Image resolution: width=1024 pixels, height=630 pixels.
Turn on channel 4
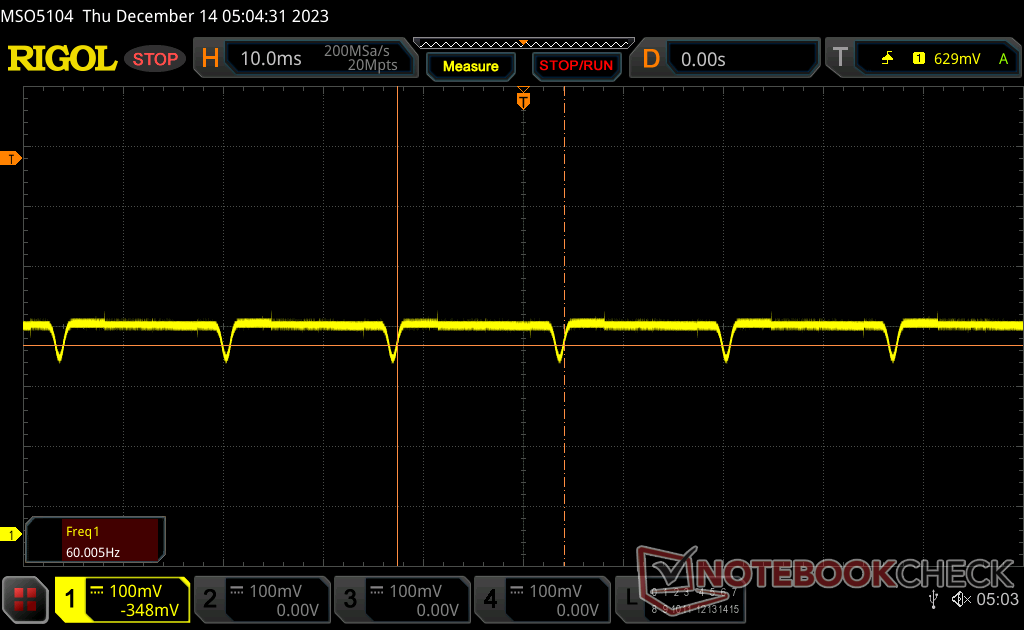541,599
